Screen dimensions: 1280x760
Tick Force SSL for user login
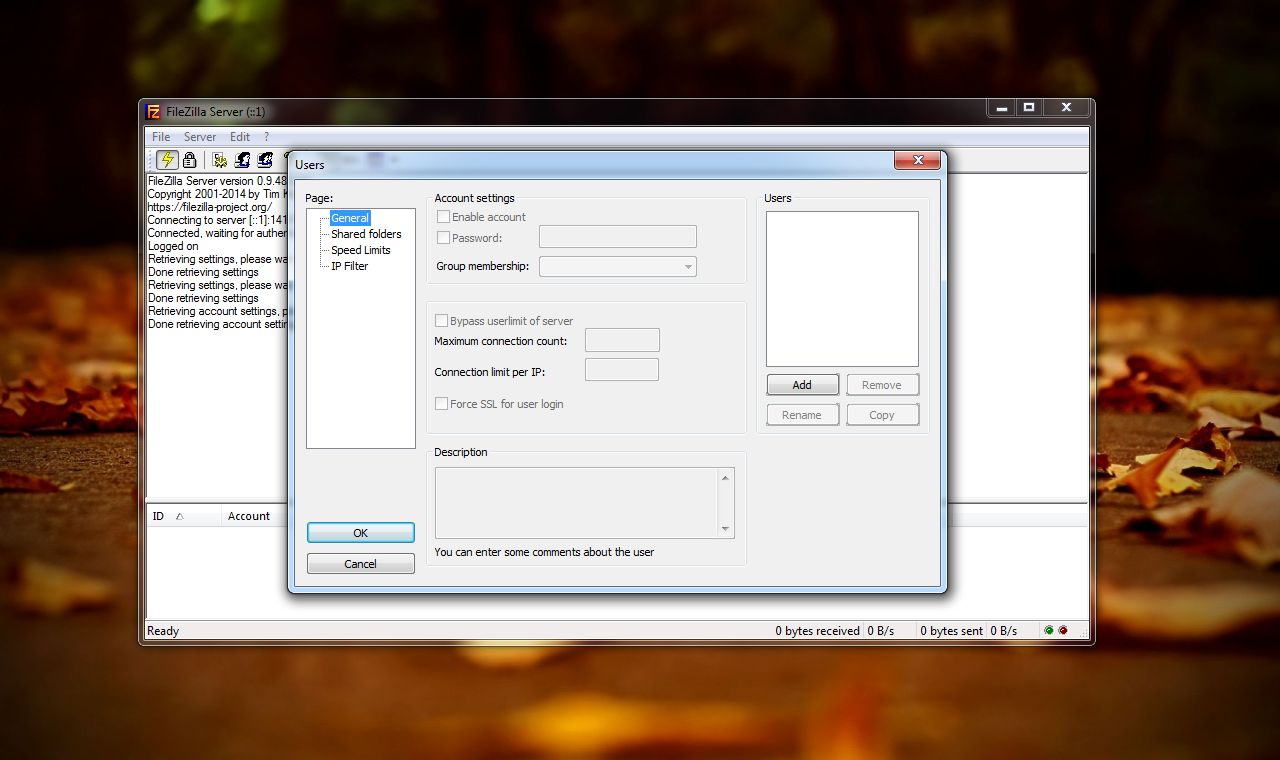coord(441,404)
